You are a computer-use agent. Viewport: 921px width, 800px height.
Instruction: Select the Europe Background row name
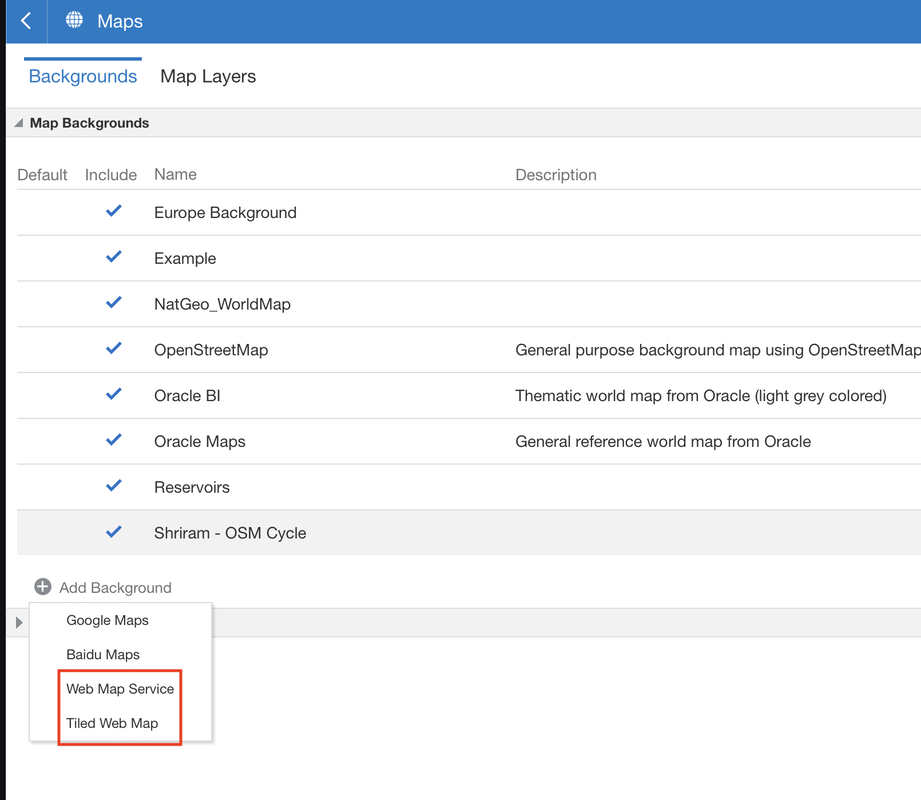225,213
